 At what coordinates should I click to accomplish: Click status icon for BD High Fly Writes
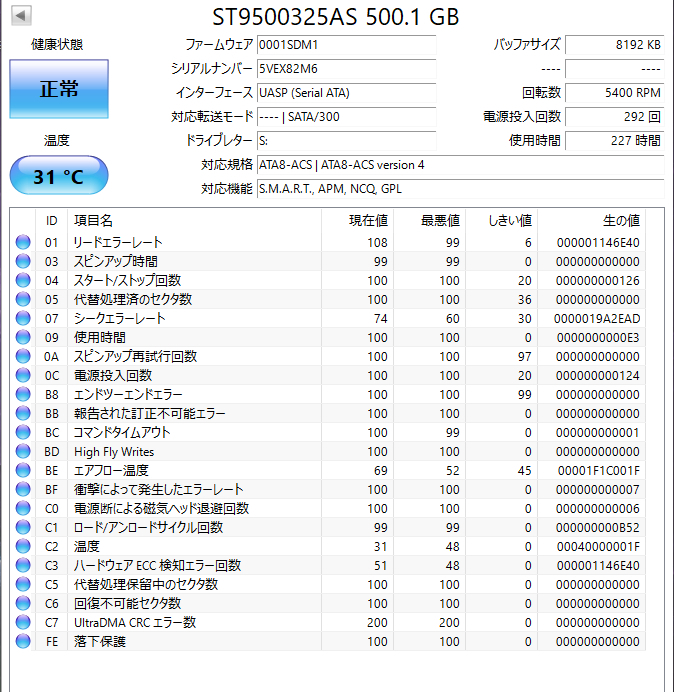pos(23,451)
